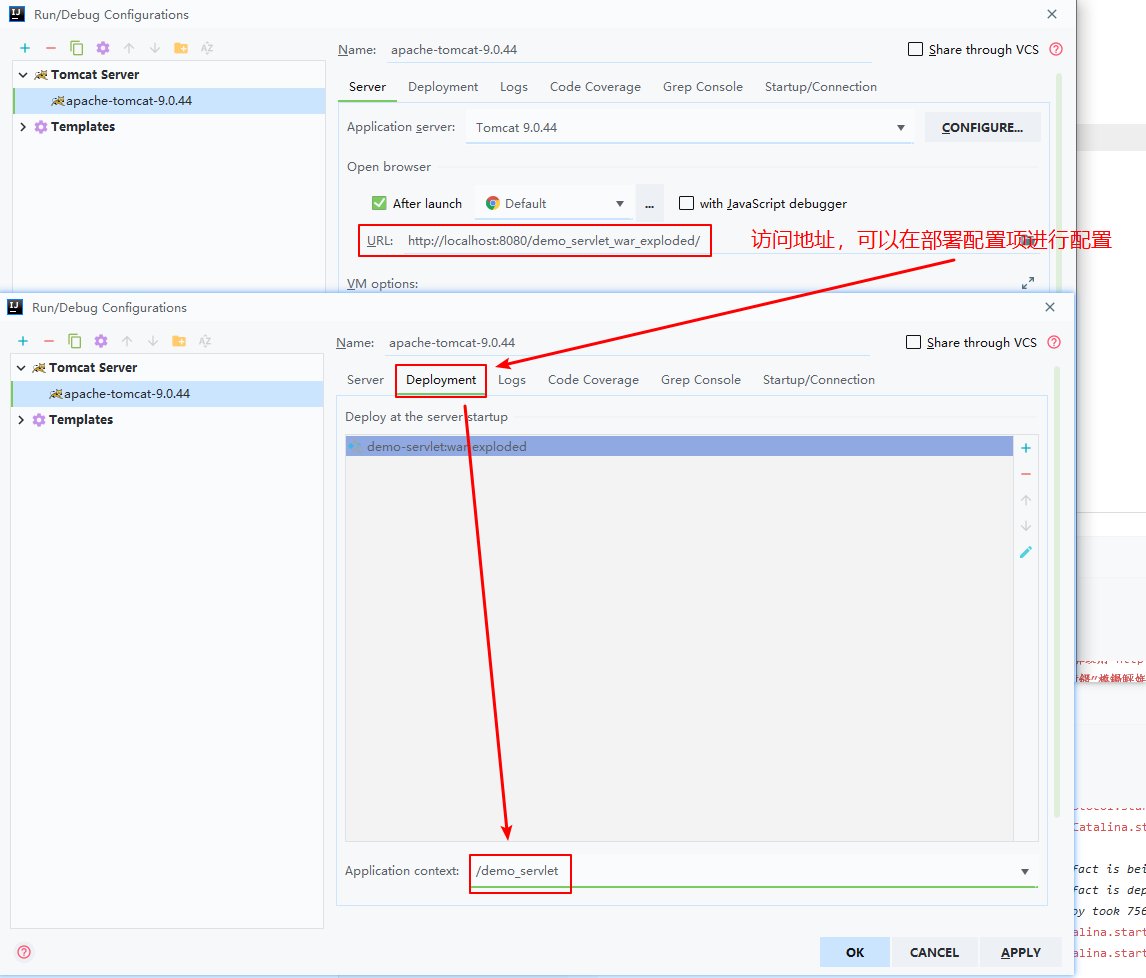Collapse Tomcat Server node in front dialog
This screenshot has width=1146, height=978.
tap(21, 368)
